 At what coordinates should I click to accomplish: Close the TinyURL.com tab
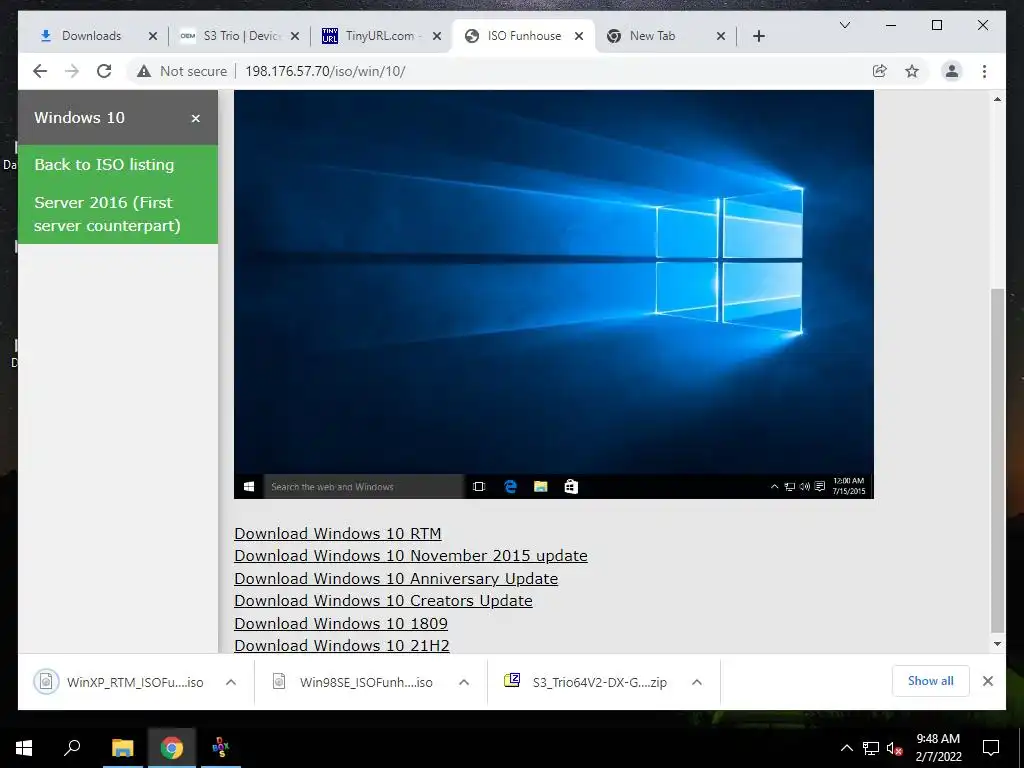coord(437,36)
